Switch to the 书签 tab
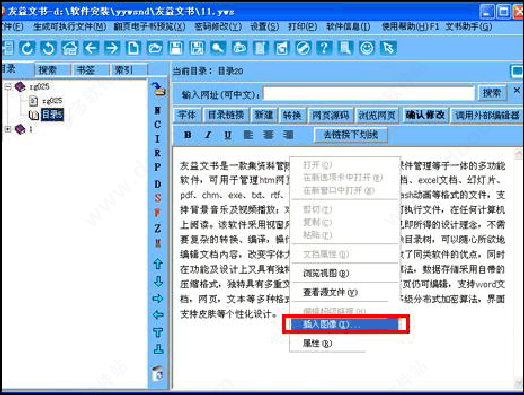The image size is (524, 395). point(86,70)
